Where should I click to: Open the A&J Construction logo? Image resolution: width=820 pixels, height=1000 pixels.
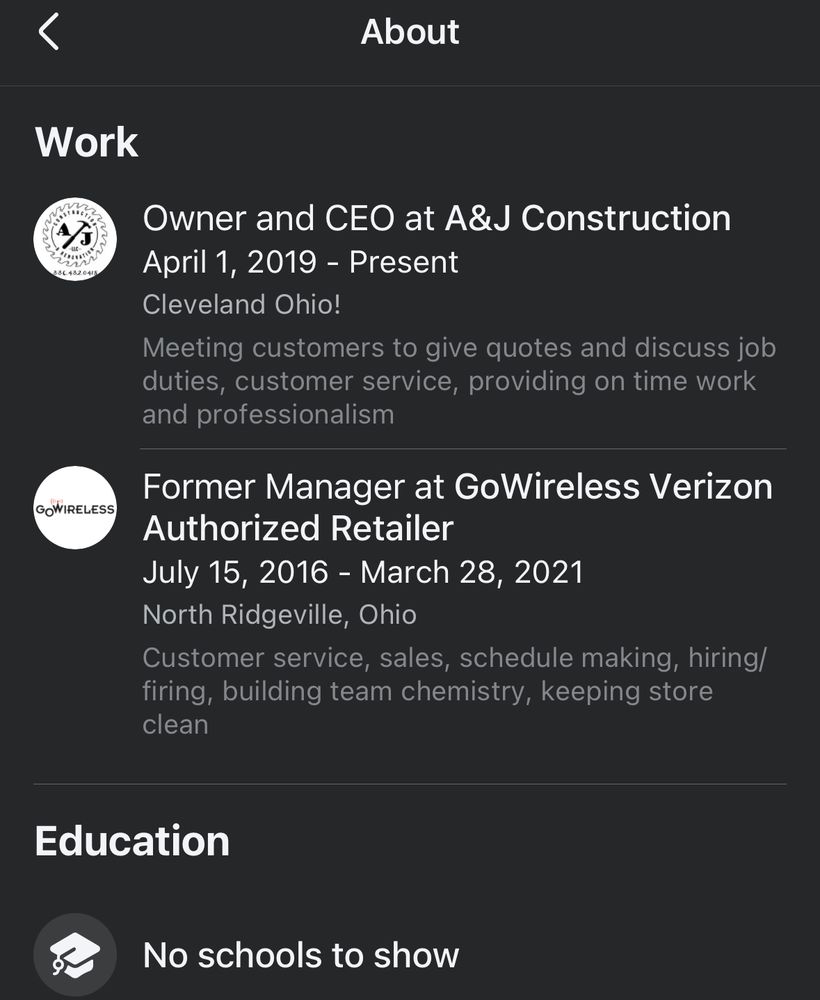(x=75, y=239)
